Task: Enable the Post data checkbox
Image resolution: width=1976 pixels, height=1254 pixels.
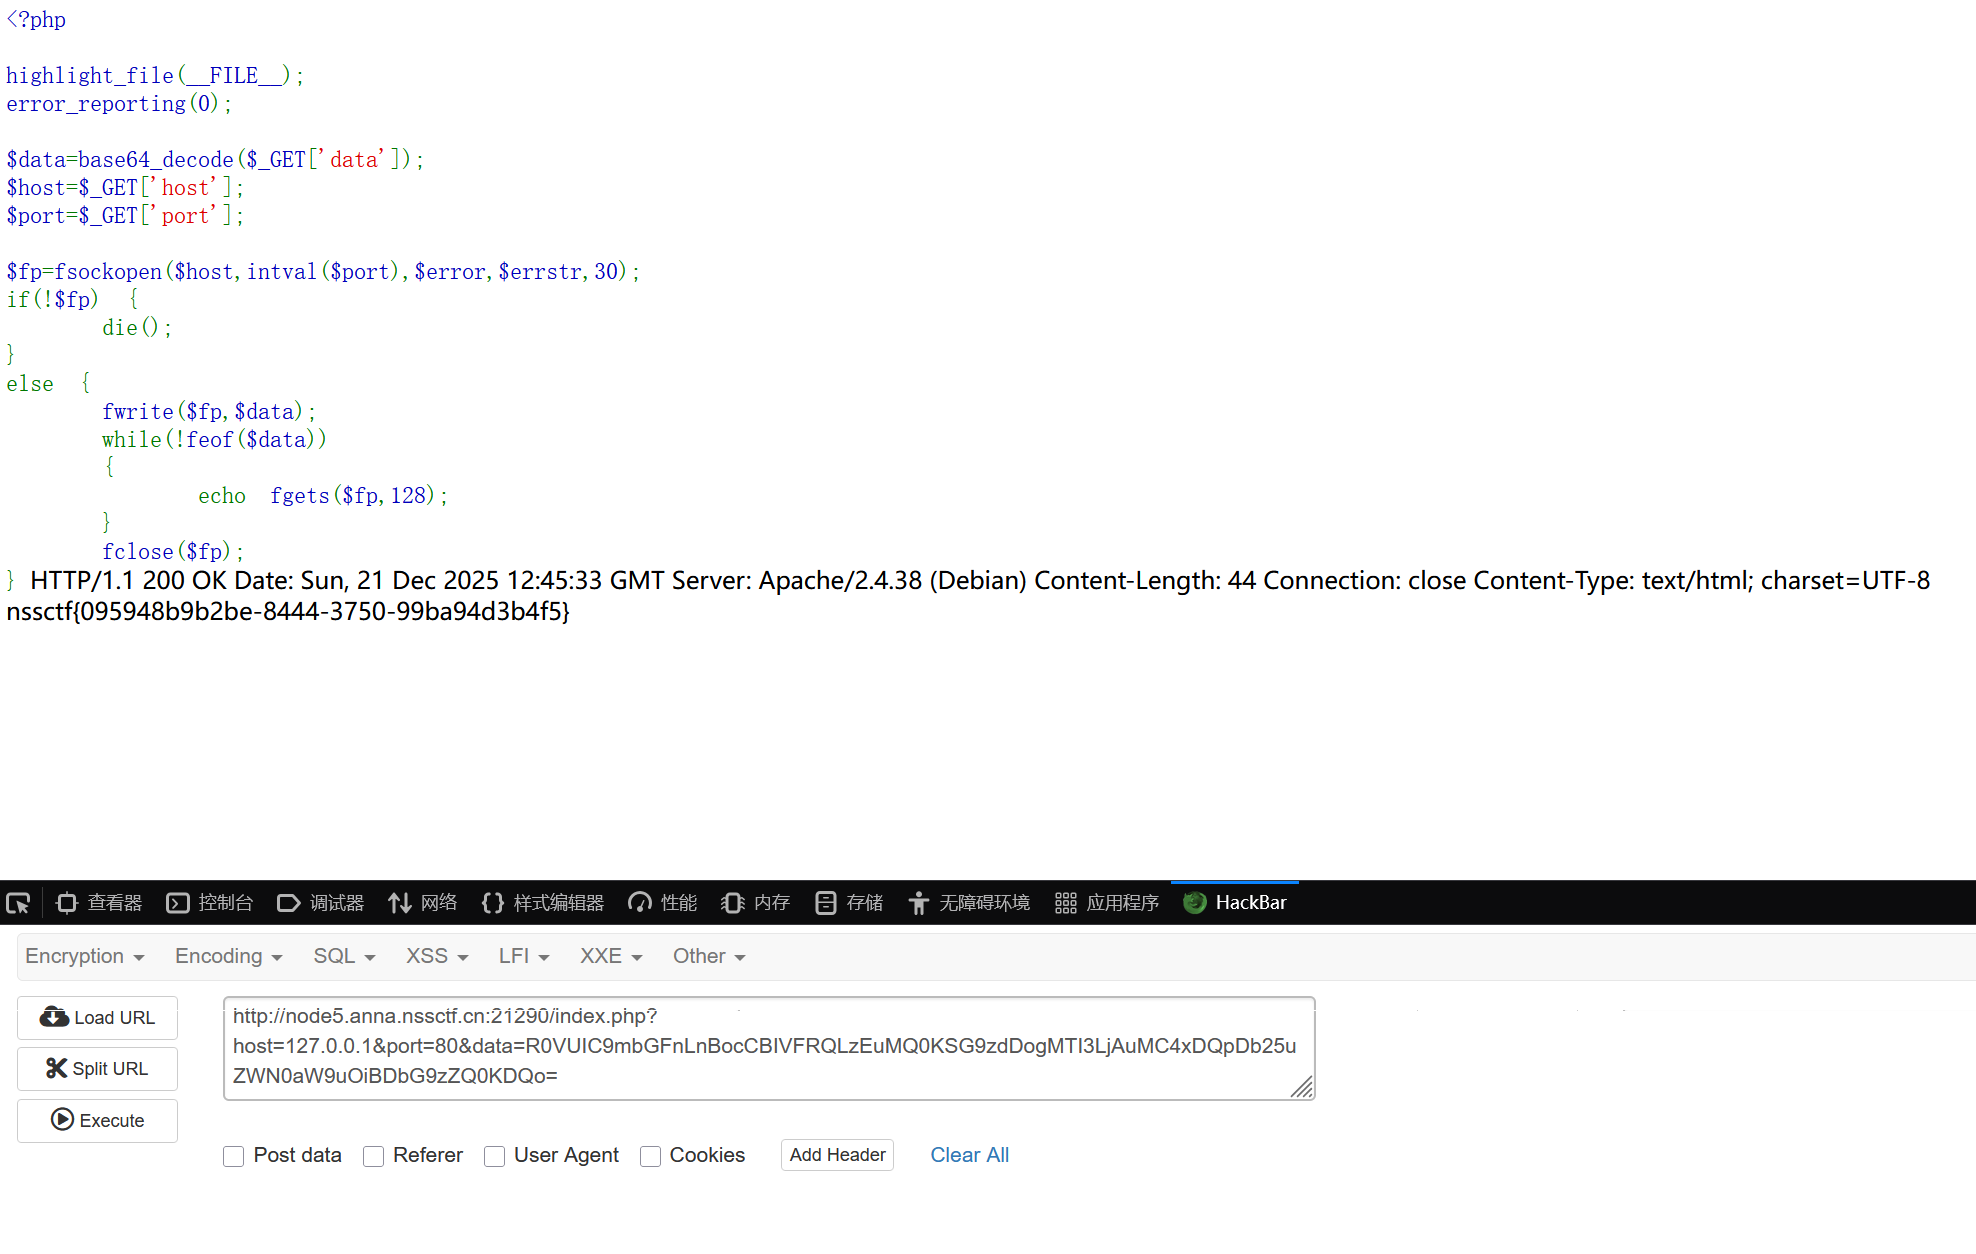Action: pyautogui.click(x=234, y=1156)
